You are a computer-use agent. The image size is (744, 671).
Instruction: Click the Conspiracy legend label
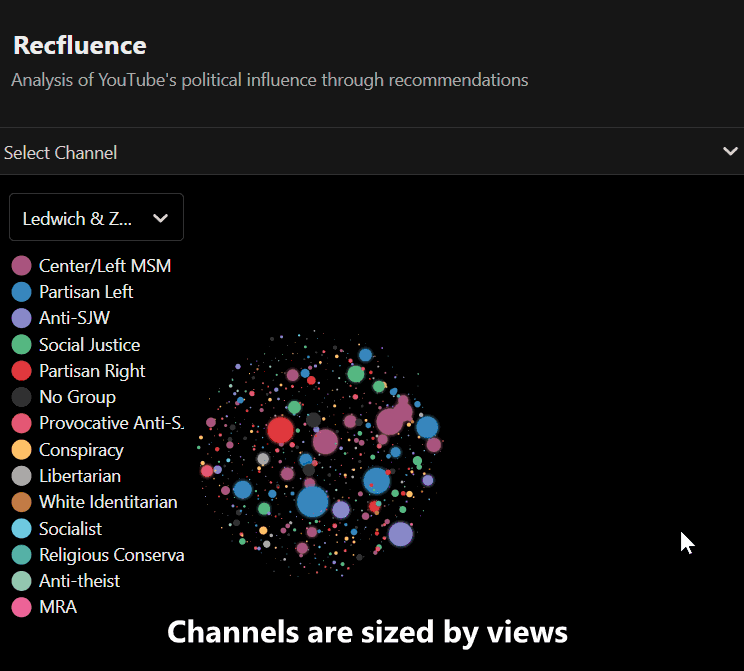click(x=81, y=450)
